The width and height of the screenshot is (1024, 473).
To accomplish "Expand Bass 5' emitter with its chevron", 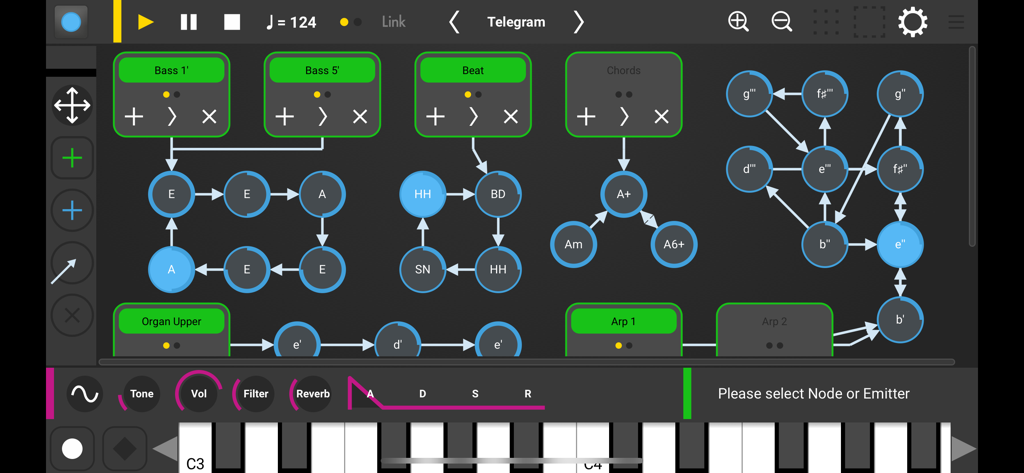I will [x=323, y=117].
